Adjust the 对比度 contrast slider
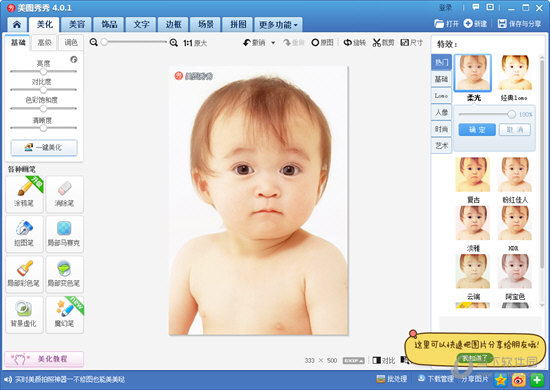The height and width of the screenshot is (390, 550). (x=43, y=90)
